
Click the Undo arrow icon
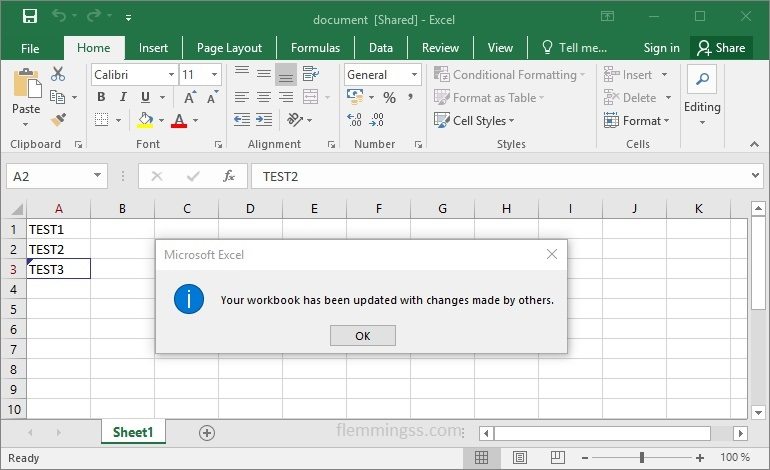tap(59, 16)
